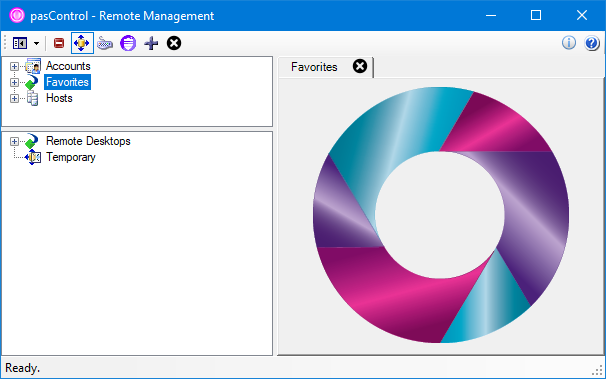Click the keyboard toolbar icon
The image size is (606, 379).
(x=105, y=43)
